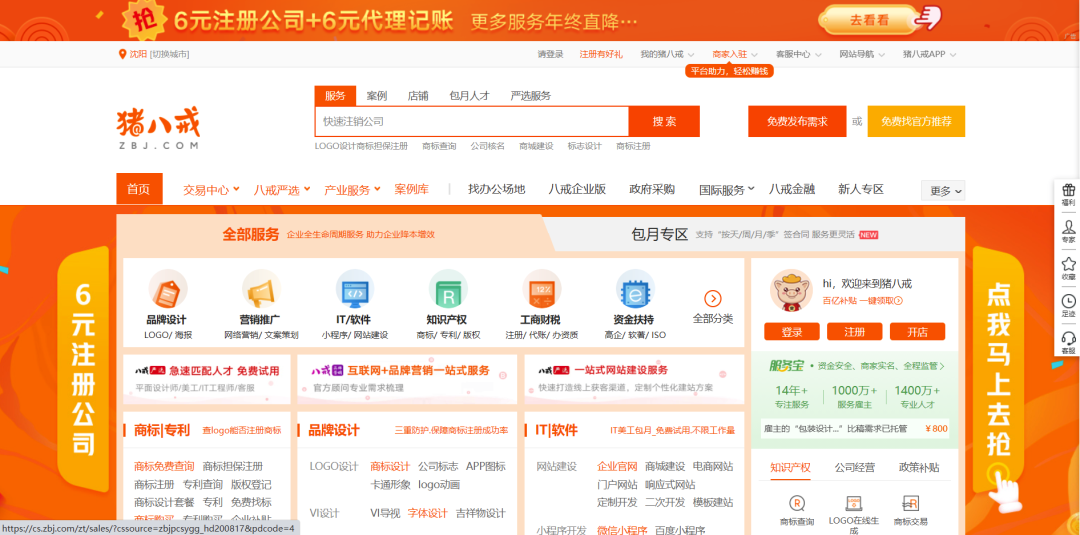Switch to the 店铺 search tab
The image size is (1080, 535).
point(418,96)
